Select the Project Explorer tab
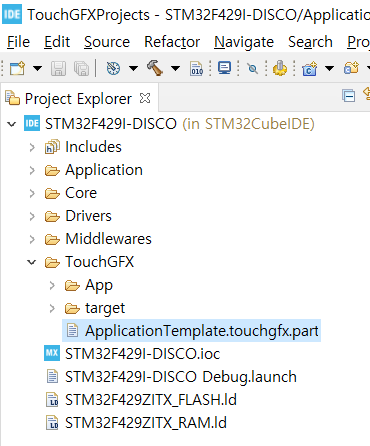This screenshot has height=446, width=370. pos(78,99)
